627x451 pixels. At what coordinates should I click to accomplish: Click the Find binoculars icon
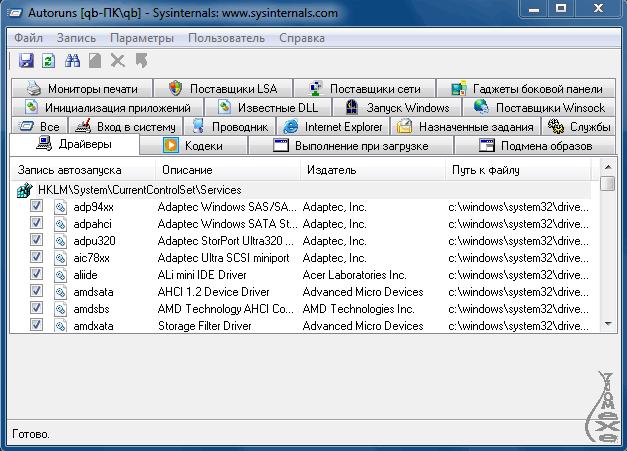(72, 61)
